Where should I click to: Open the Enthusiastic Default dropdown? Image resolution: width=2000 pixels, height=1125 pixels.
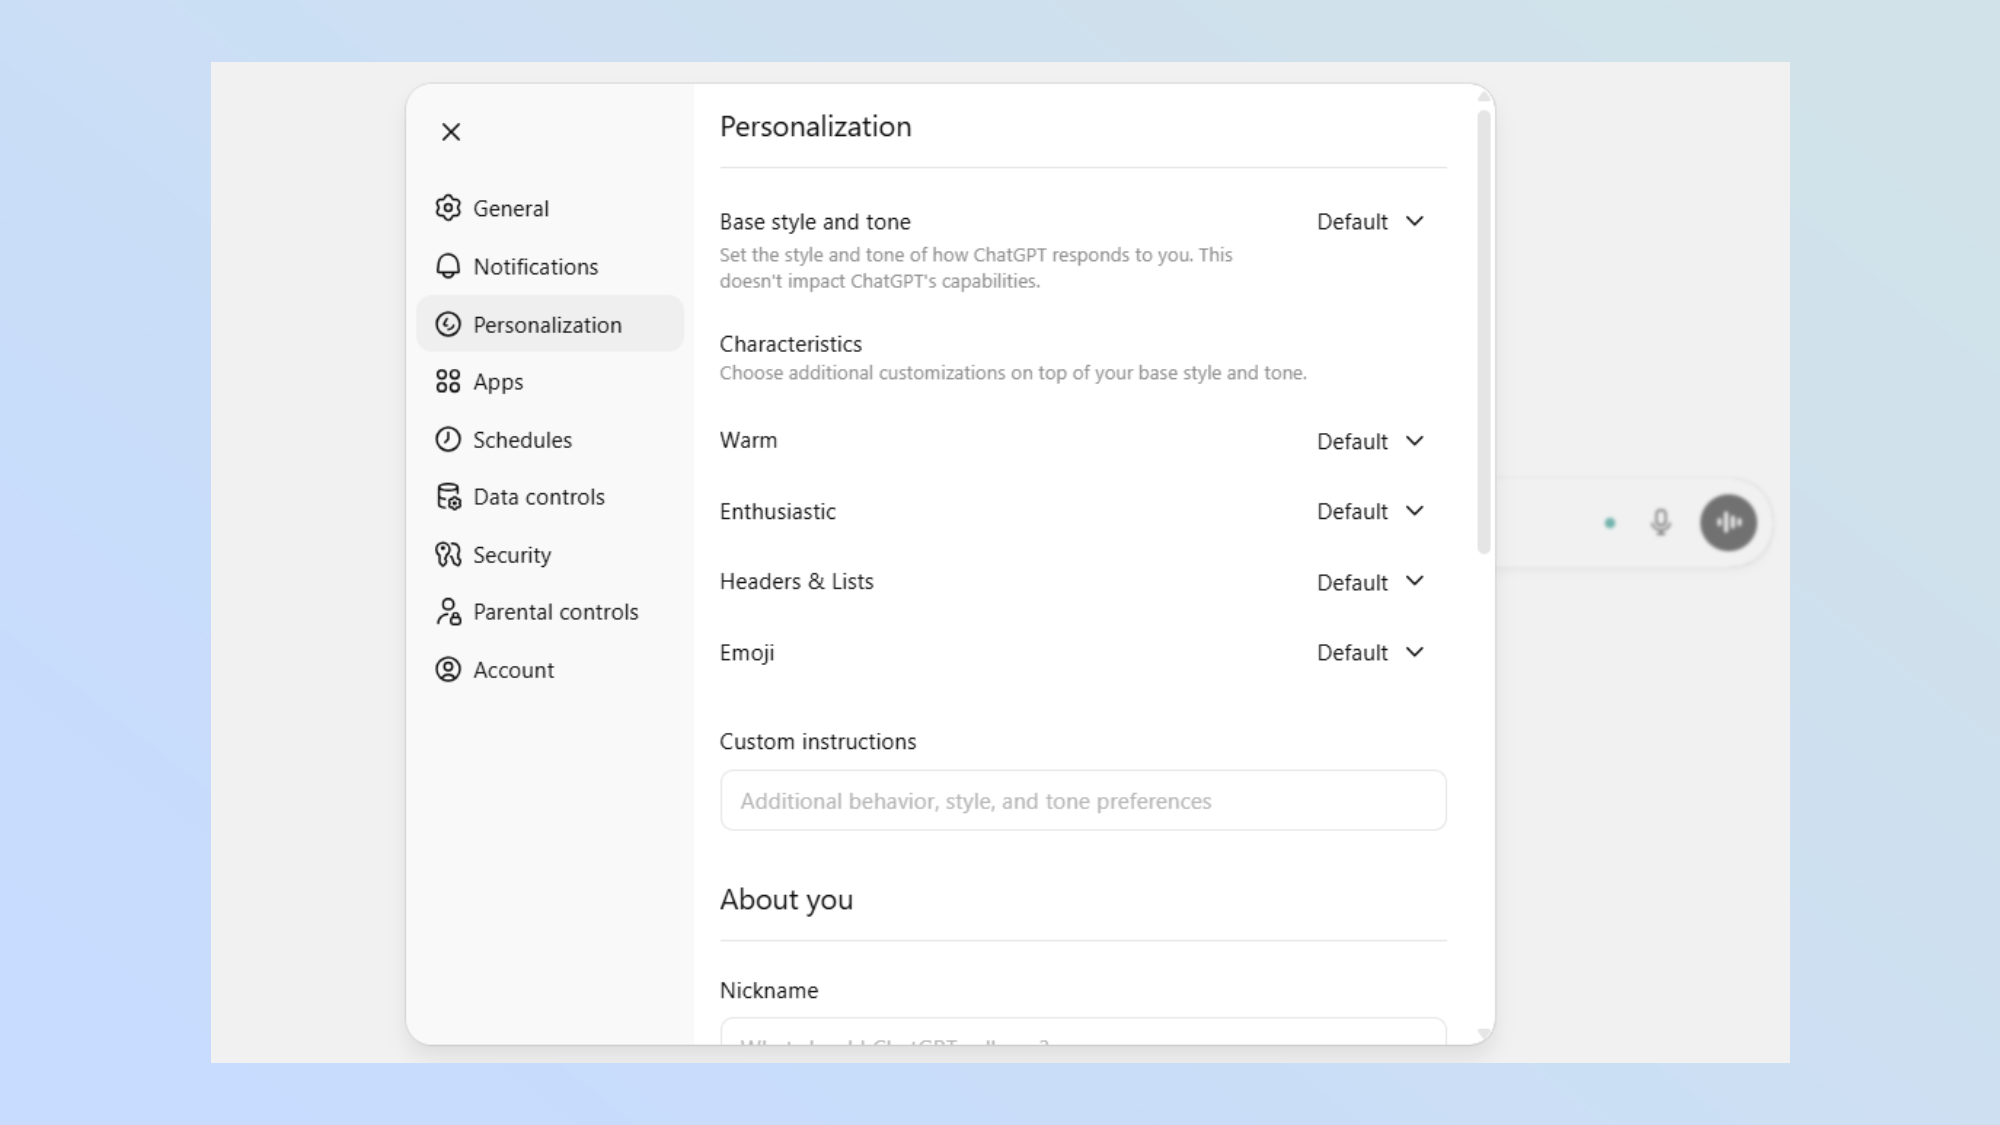(1369, 512)
